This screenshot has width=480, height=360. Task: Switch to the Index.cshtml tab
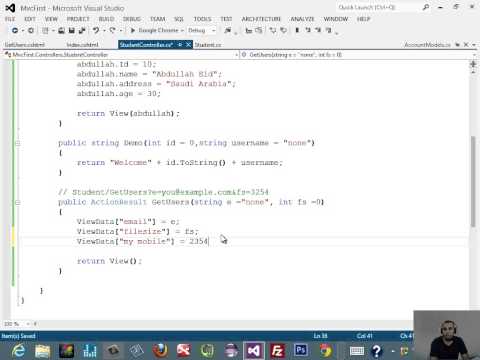pos(82,44)
